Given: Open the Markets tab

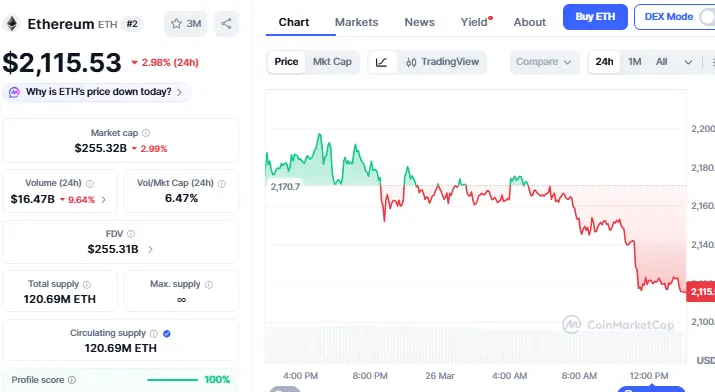Looking at the screenshot, I should pos(357,22).
